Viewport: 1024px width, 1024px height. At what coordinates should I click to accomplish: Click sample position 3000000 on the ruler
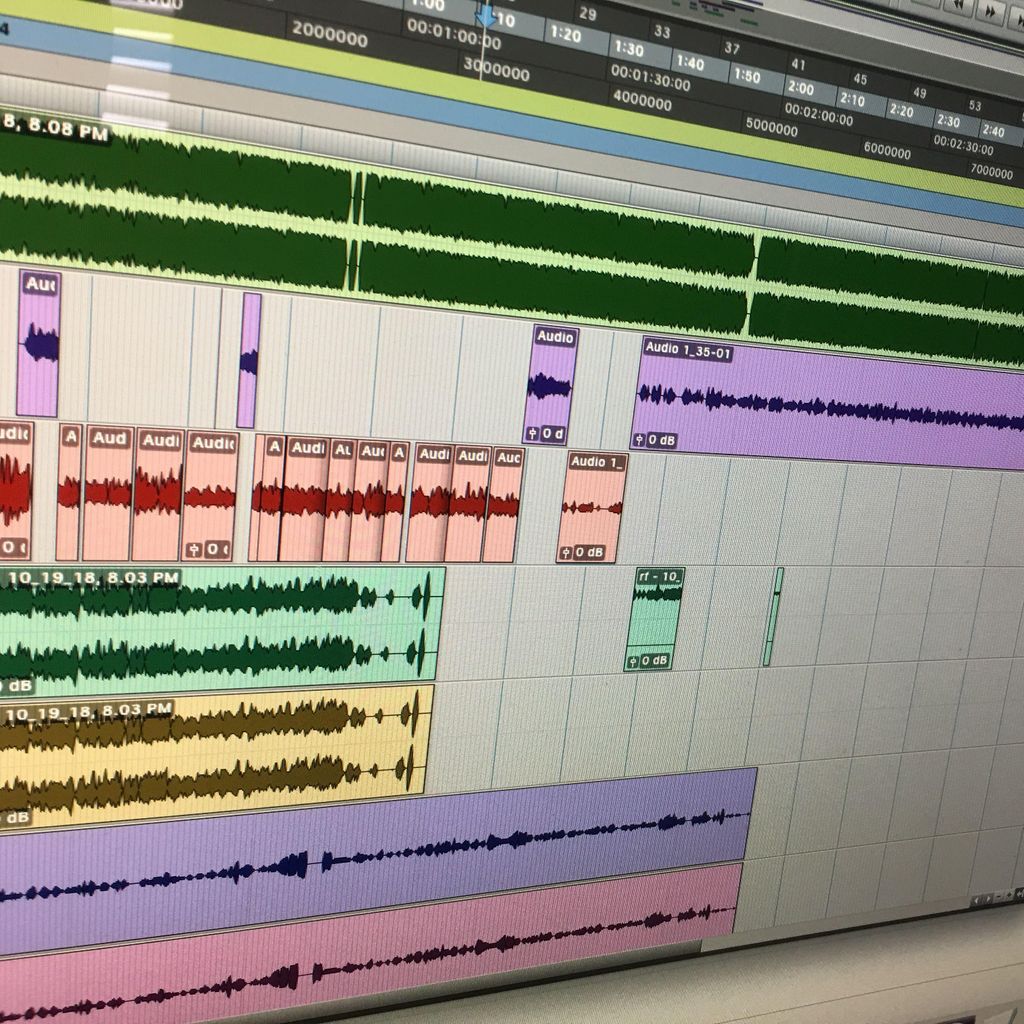pos(496,69)
